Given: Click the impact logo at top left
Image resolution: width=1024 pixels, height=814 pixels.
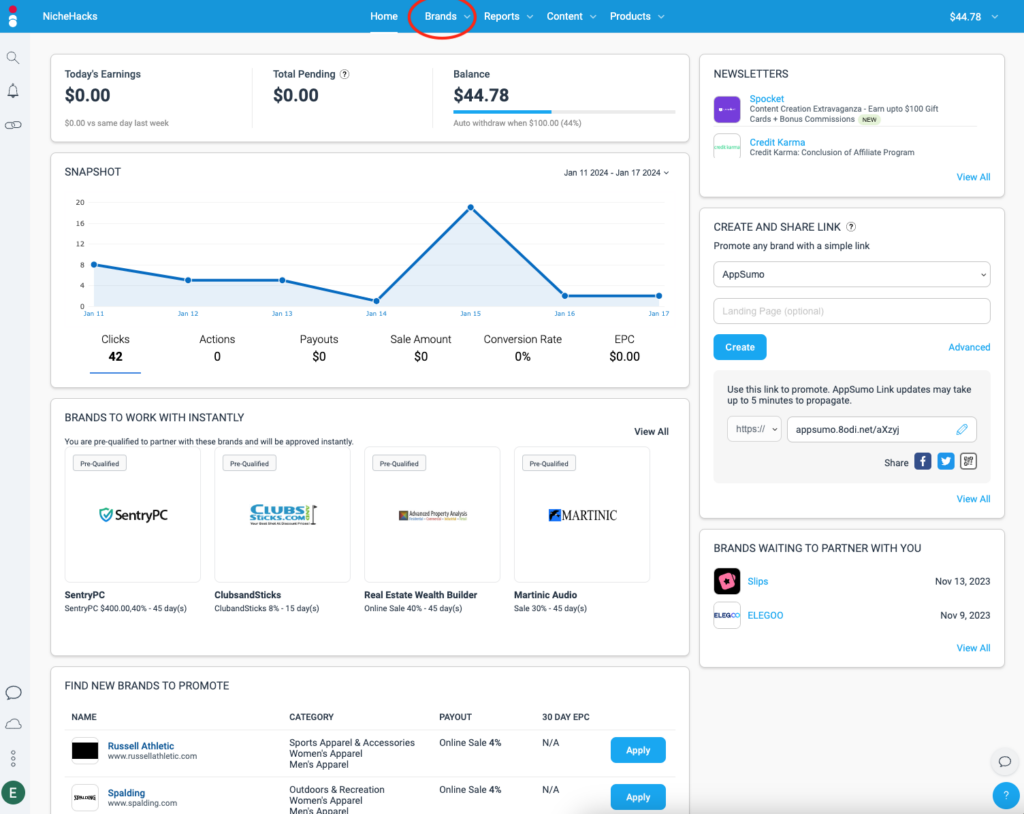Looking at the screenshot, I should coord(12,16).
